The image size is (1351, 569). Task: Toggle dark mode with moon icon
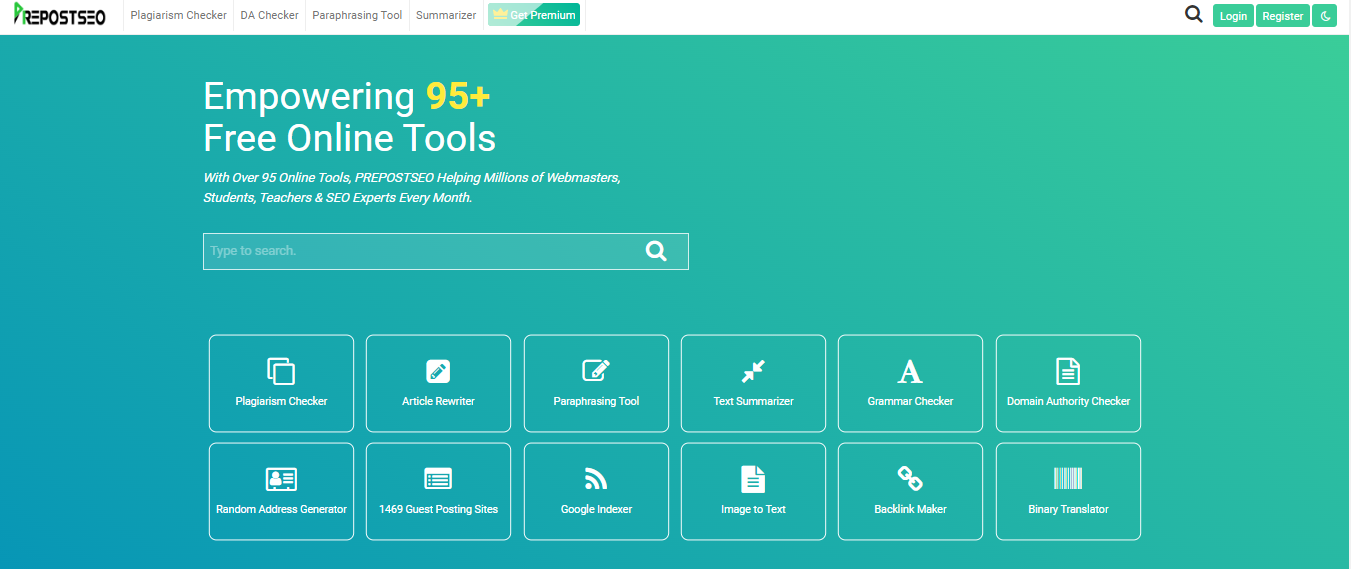coord(1325,16)
